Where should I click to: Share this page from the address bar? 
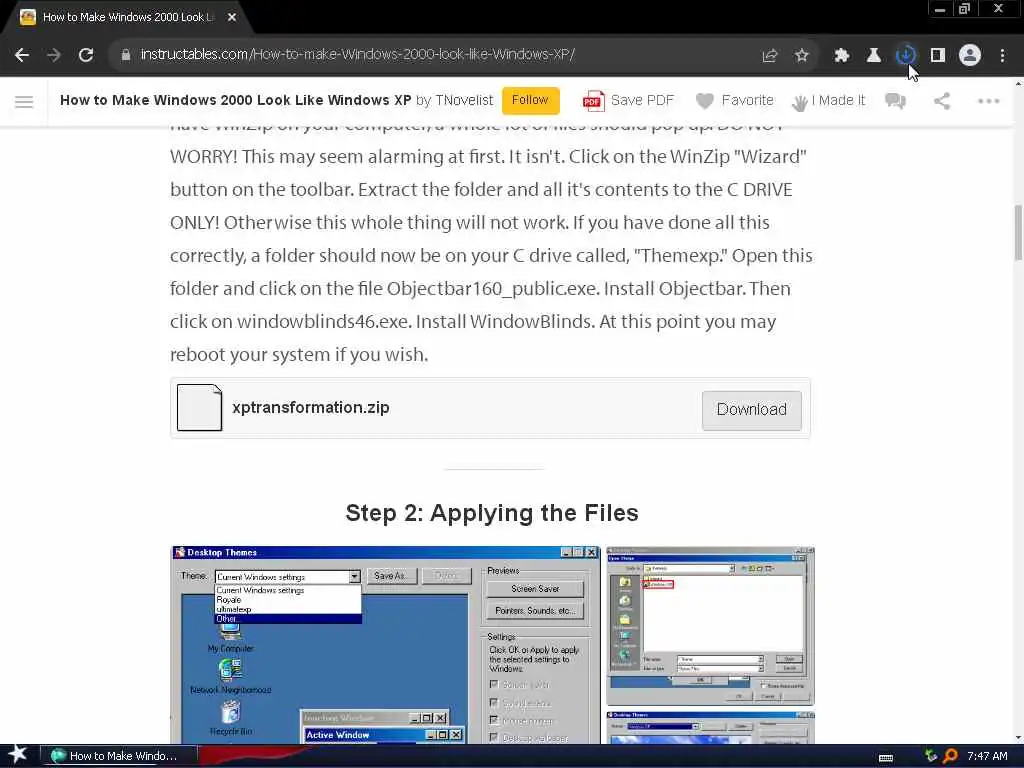[770, 56]
